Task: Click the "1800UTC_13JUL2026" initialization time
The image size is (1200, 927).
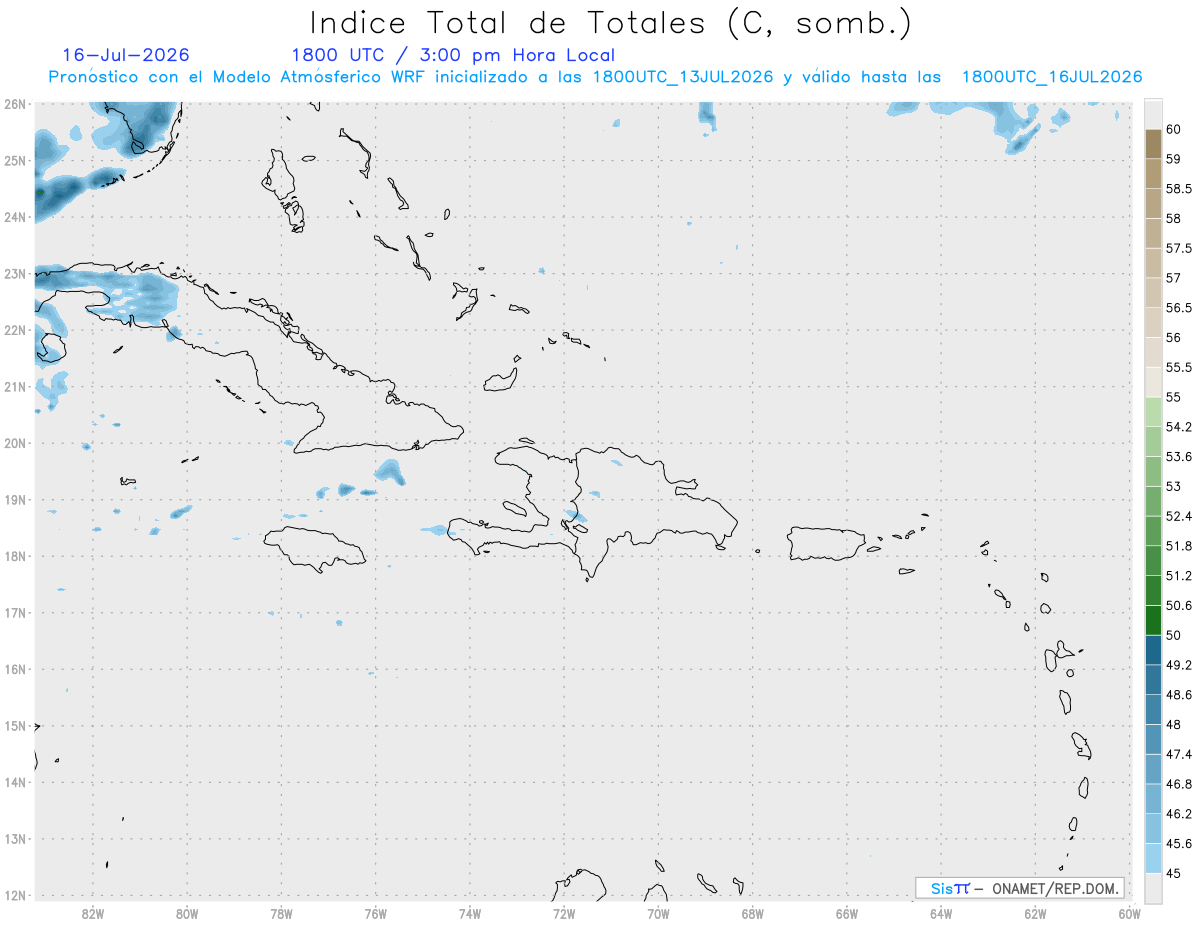Action: [x=683, y=77]
